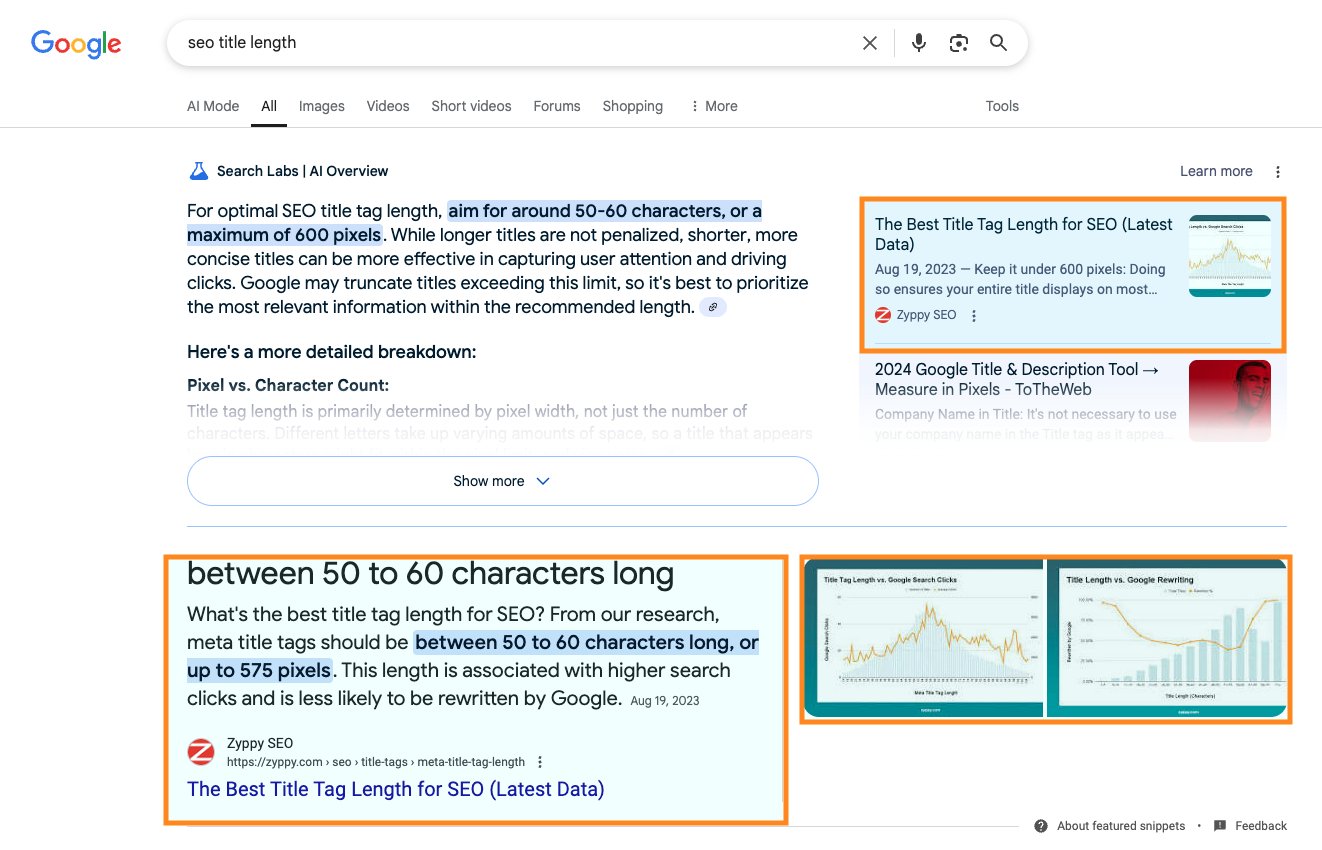Click the About featured snippets help icon
The width and height of the screenshot is (1322, 850).
[1041, 826]
